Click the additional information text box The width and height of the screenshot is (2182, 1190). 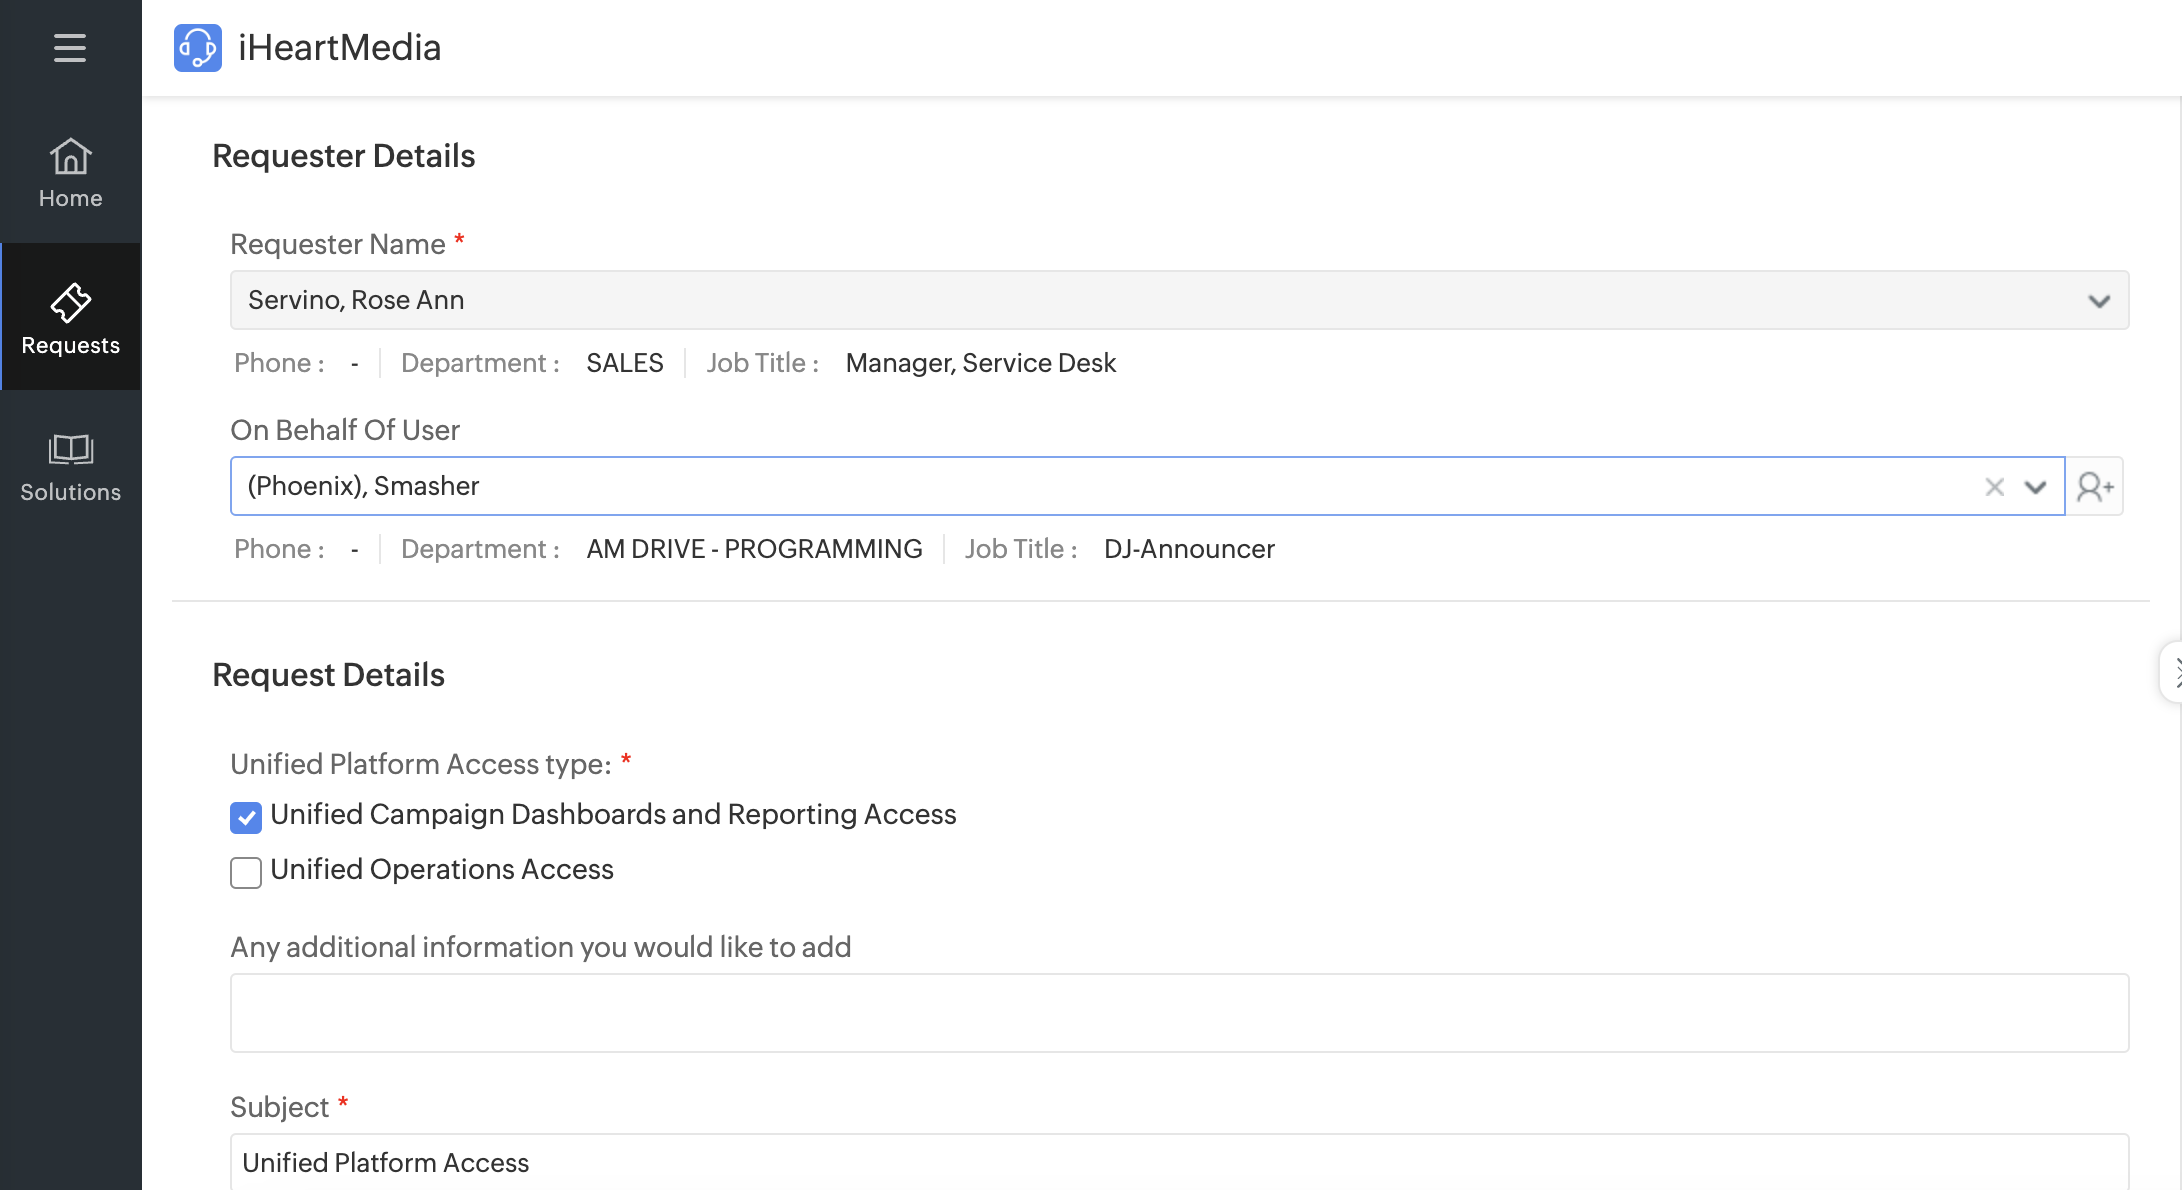(1179, 1013)
